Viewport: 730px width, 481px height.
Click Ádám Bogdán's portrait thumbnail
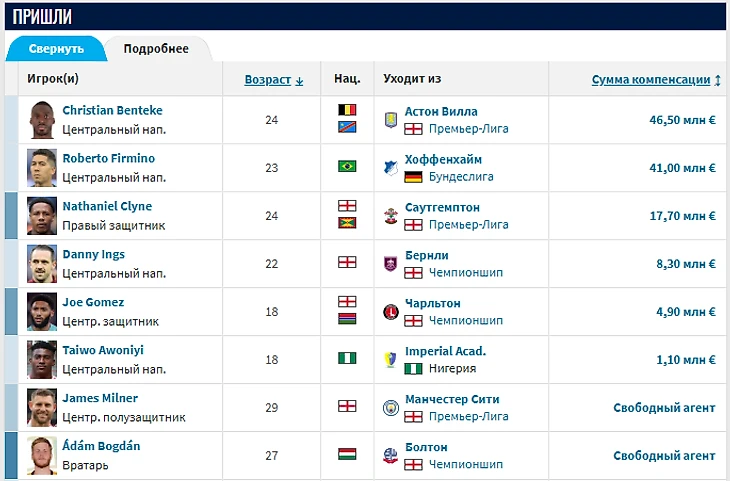pos(42,455)
